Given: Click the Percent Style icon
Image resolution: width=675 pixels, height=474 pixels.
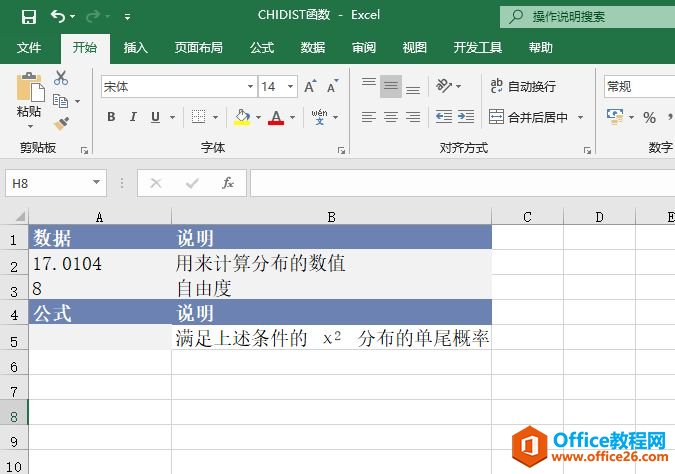Looking at the screenshot, I should point(649,117).
